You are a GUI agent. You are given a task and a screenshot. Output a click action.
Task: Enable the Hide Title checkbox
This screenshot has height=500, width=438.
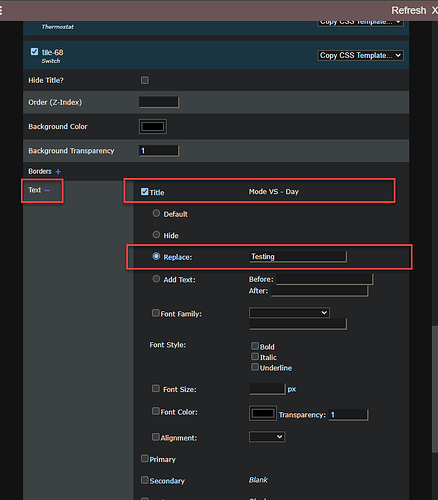pos(145,80)
